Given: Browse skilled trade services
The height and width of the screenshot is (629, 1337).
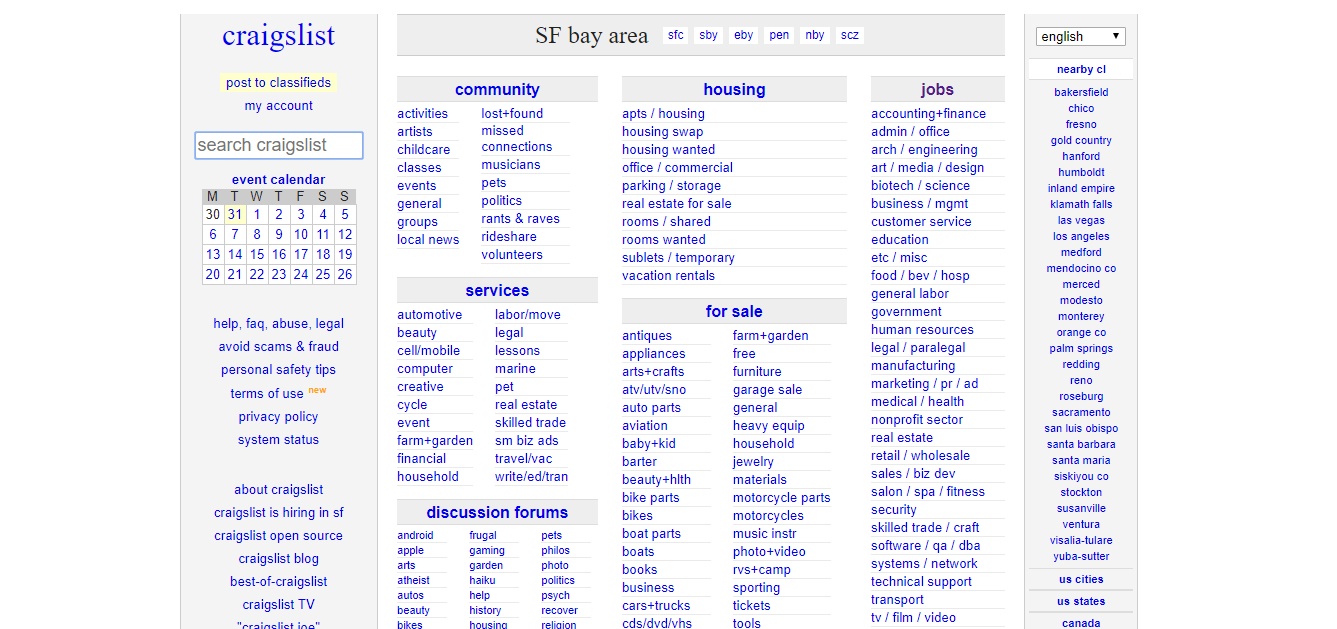Looking at the screenshot, I should (531, 423).
